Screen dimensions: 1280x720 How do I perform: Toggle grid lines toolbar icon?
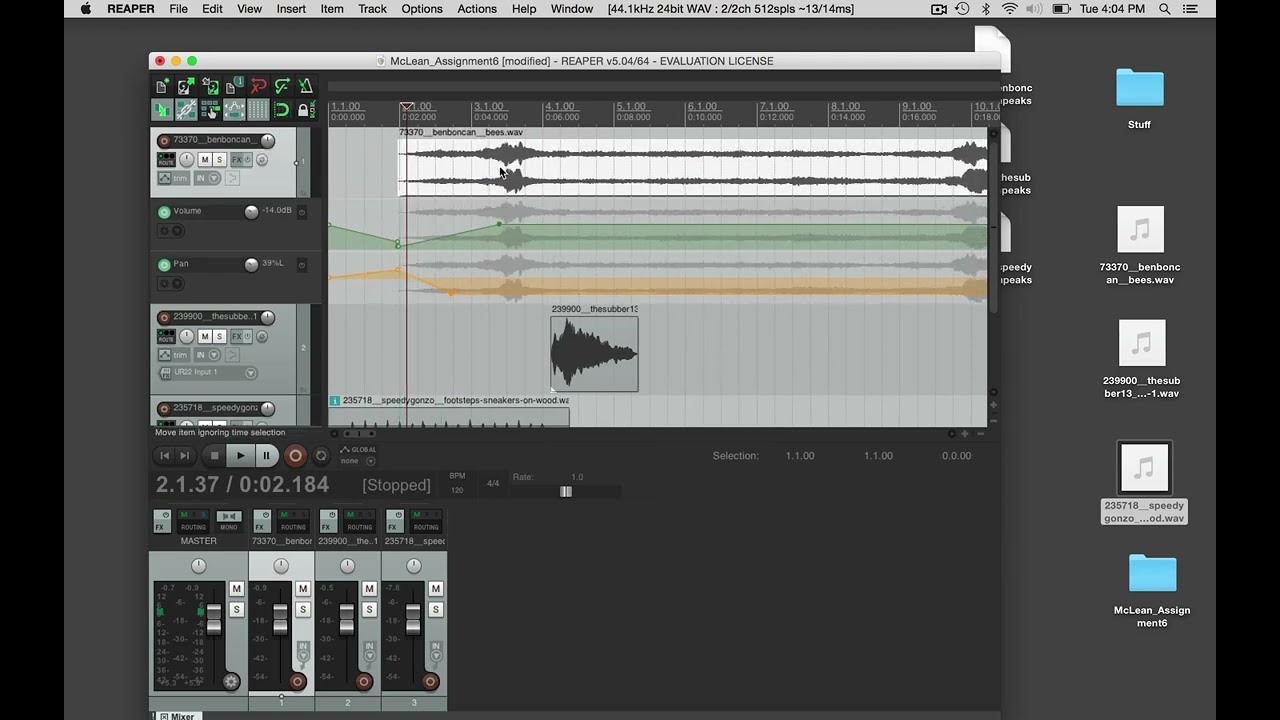[x=258, y=110]
